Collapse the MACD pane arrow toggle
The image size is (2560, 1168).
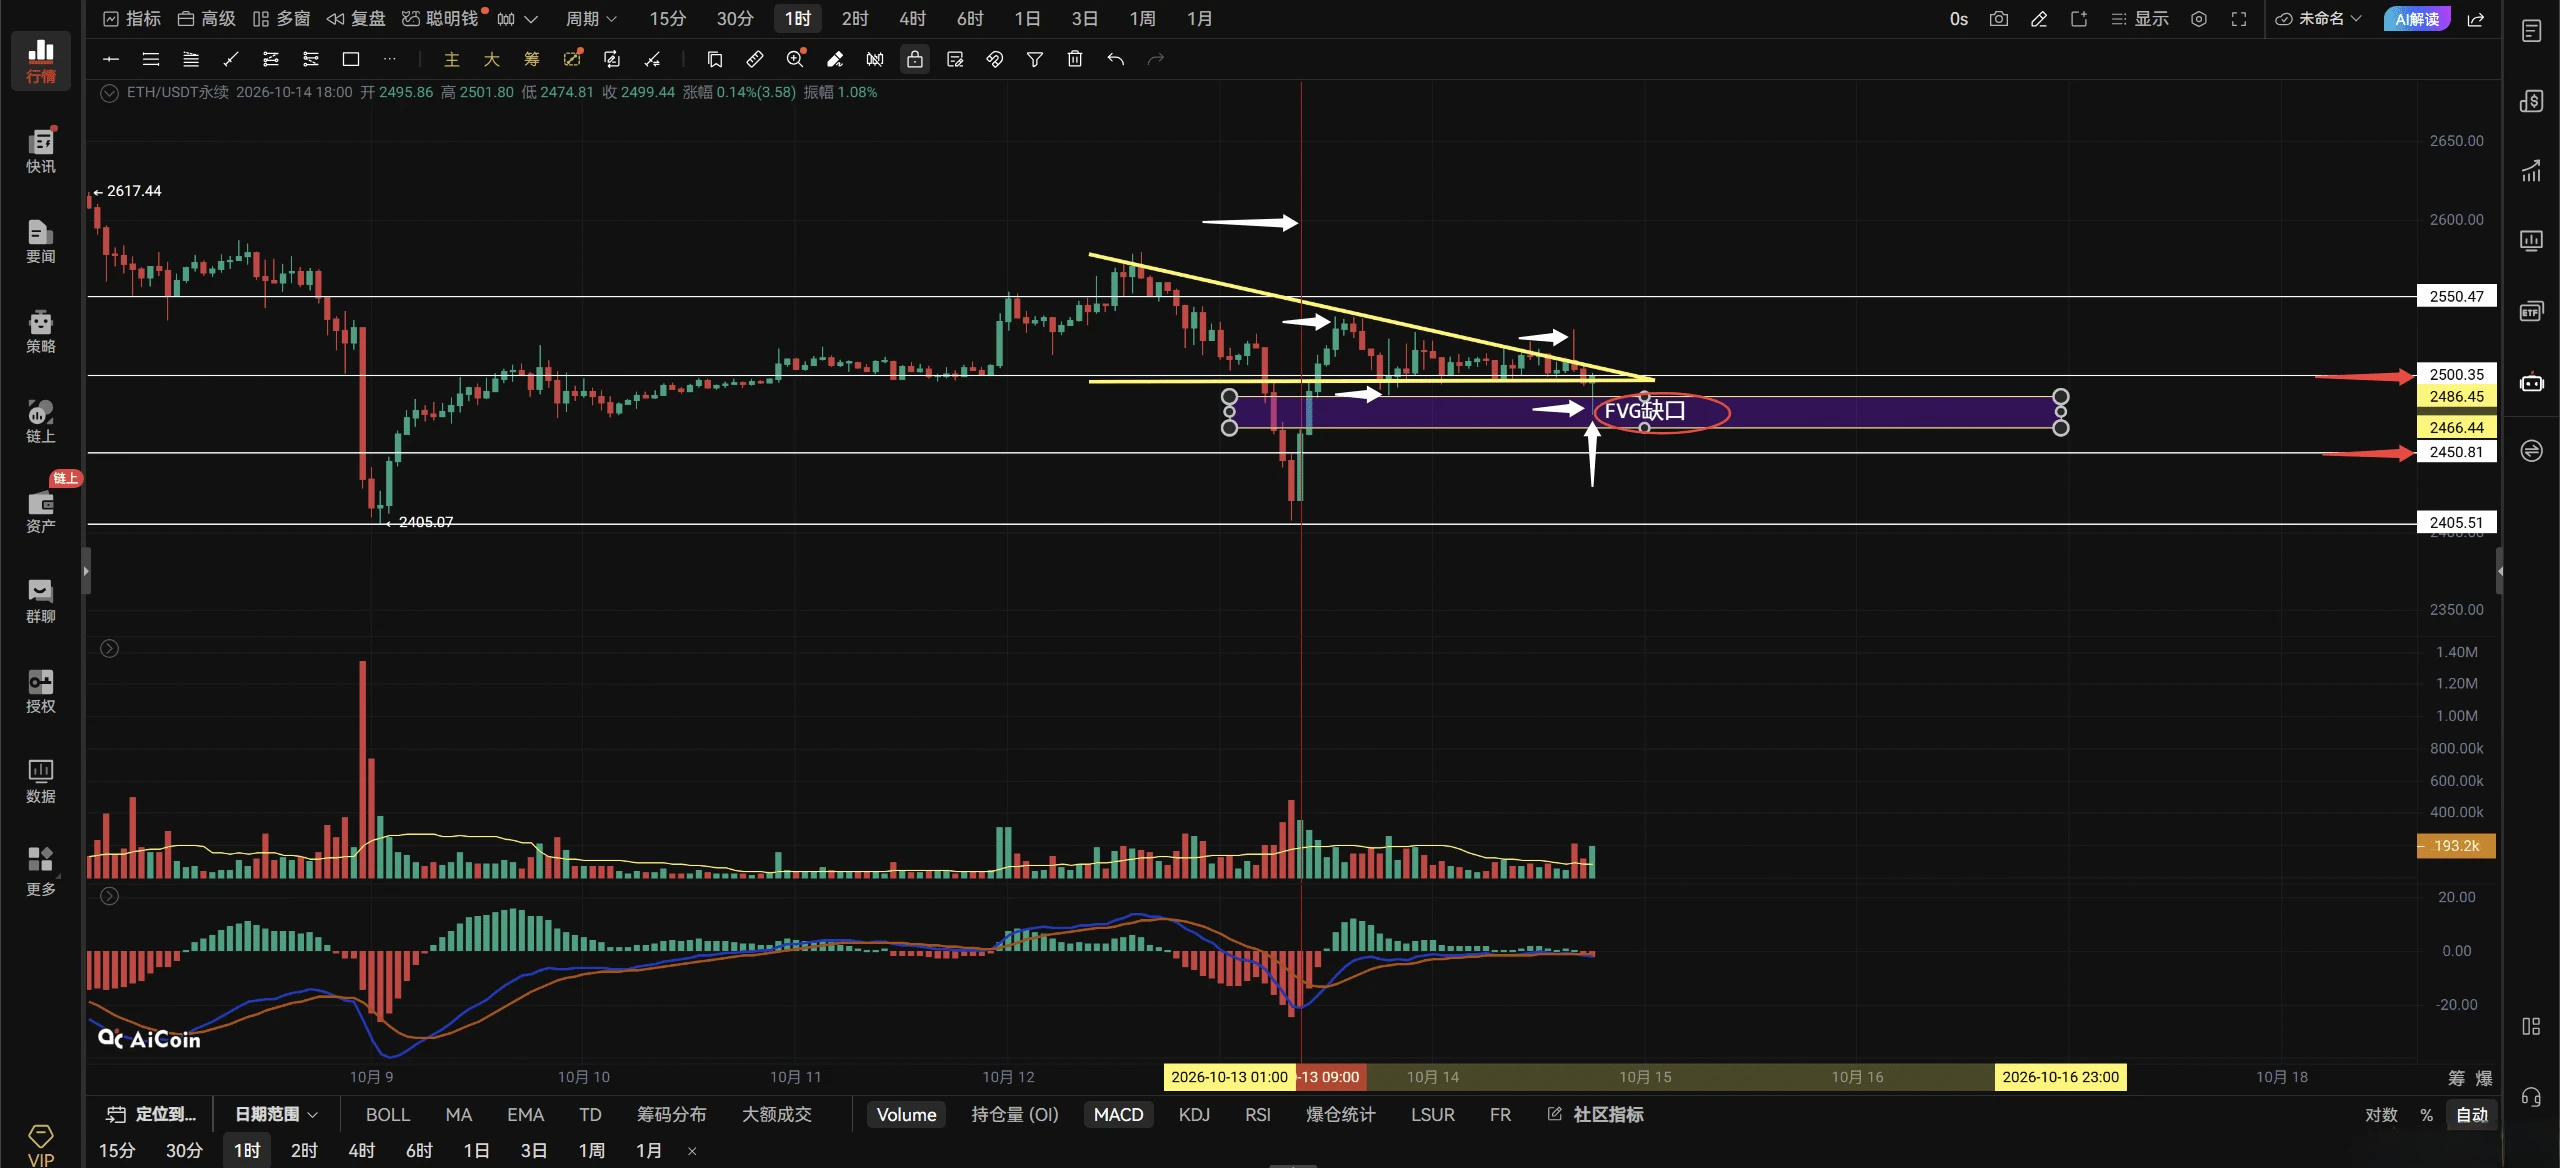tap(110, 897)
